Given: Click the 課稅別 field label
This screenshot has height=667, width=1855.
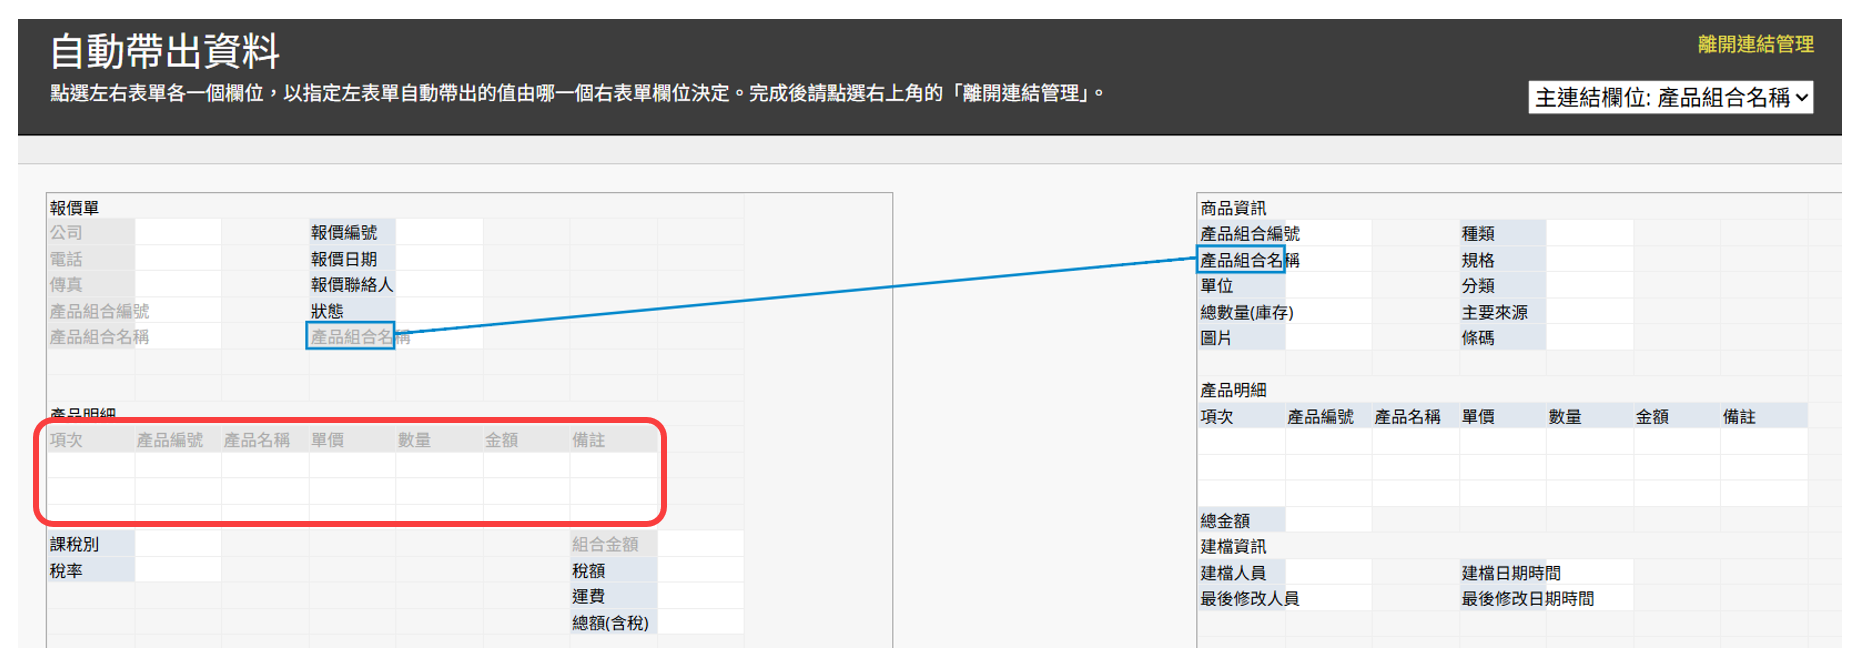Looking at the screenshot, I should pyautogui.click(x=75, y=544).
